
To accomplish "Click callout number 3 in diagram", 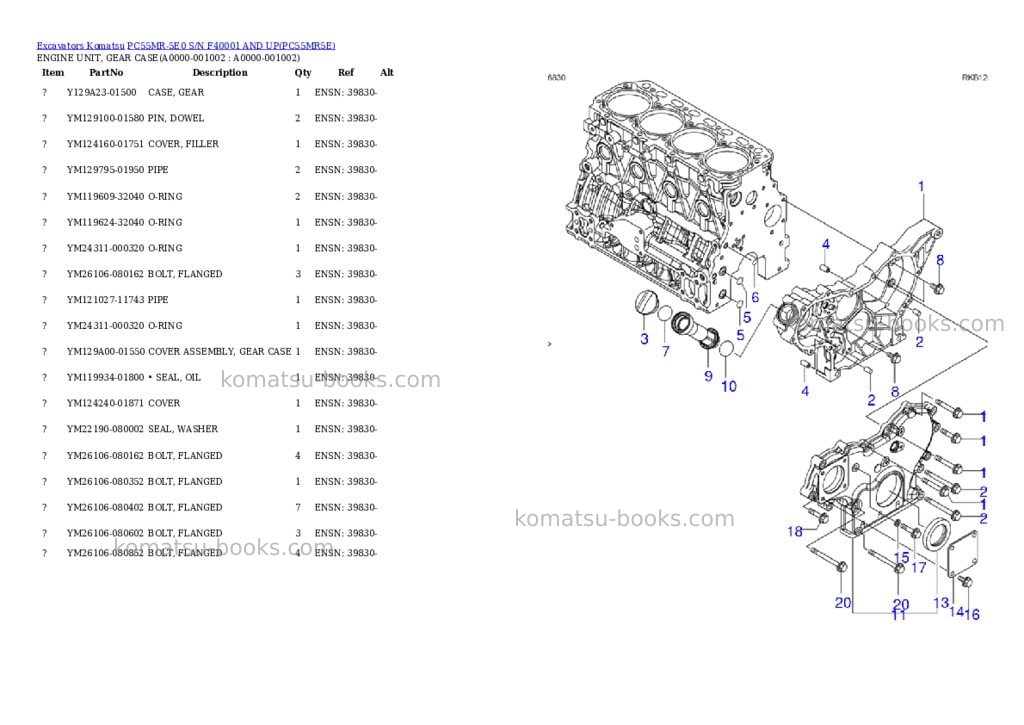I will click(x=645, y=339).
